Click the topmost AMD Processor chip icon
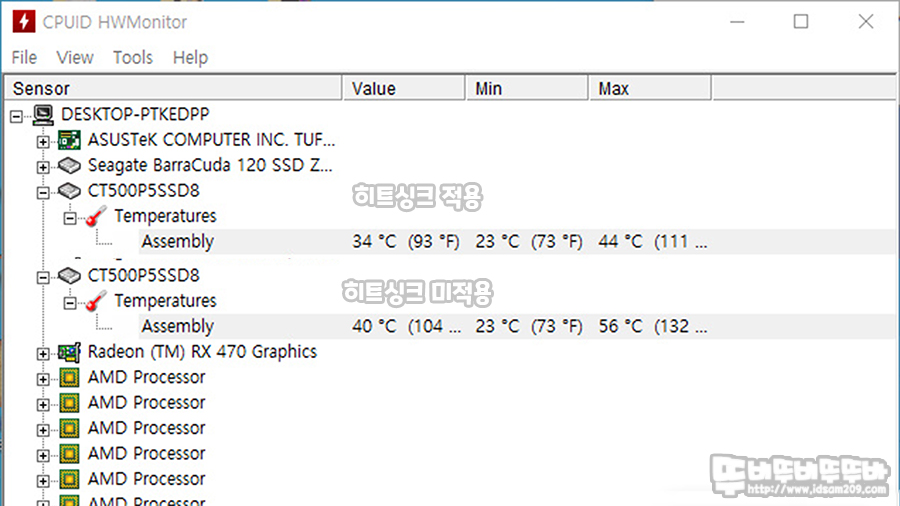This screenshot has height=506, width=900. click(69, 377)
